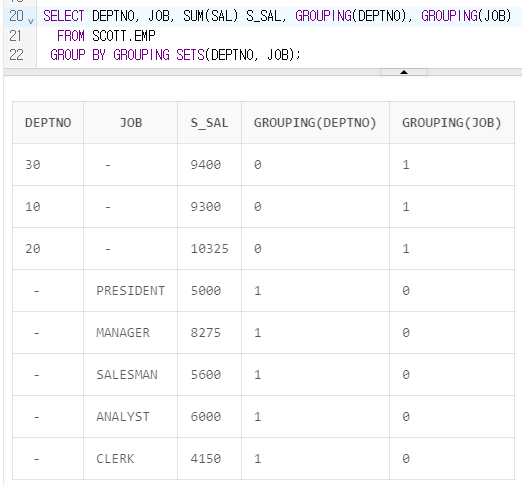
Task: Click the GROUPING(JOB) column header
Action: pyautogui.click(x=452, y=123)
